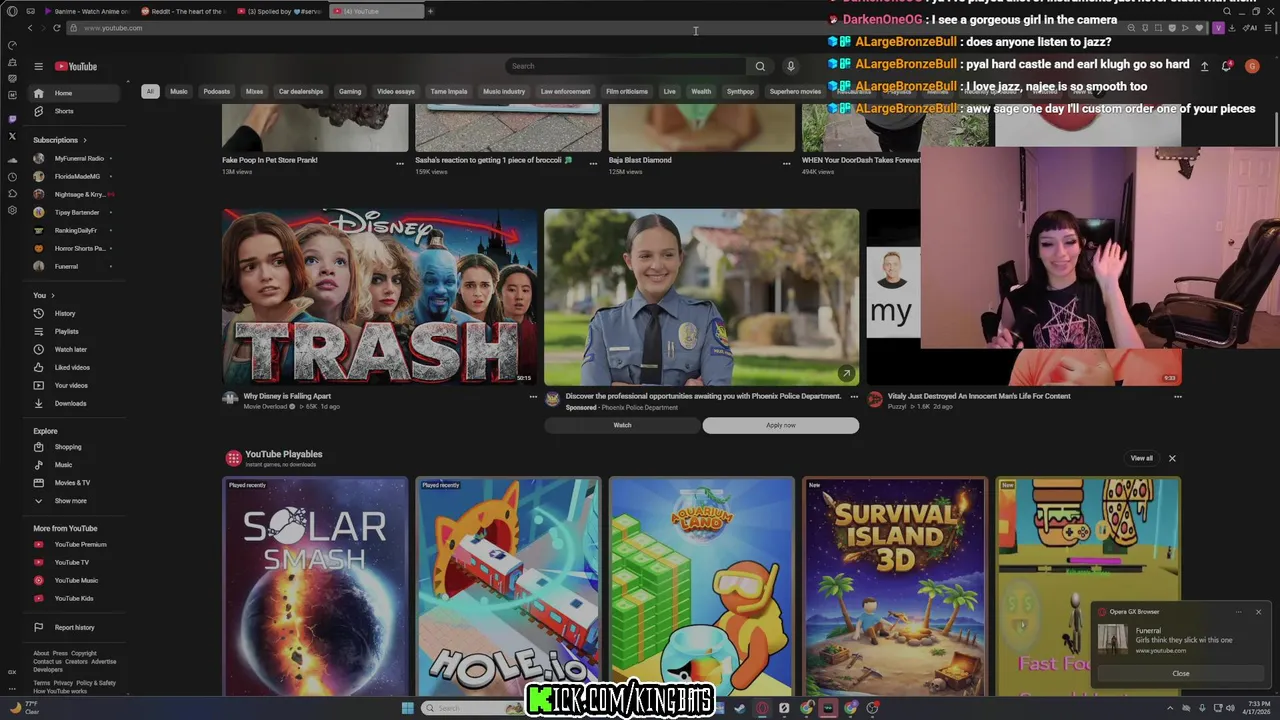Open options menu on Phoenix Police ad
Screen dimensions: 1280x720
pyautogui.click(x=853, y=396)
